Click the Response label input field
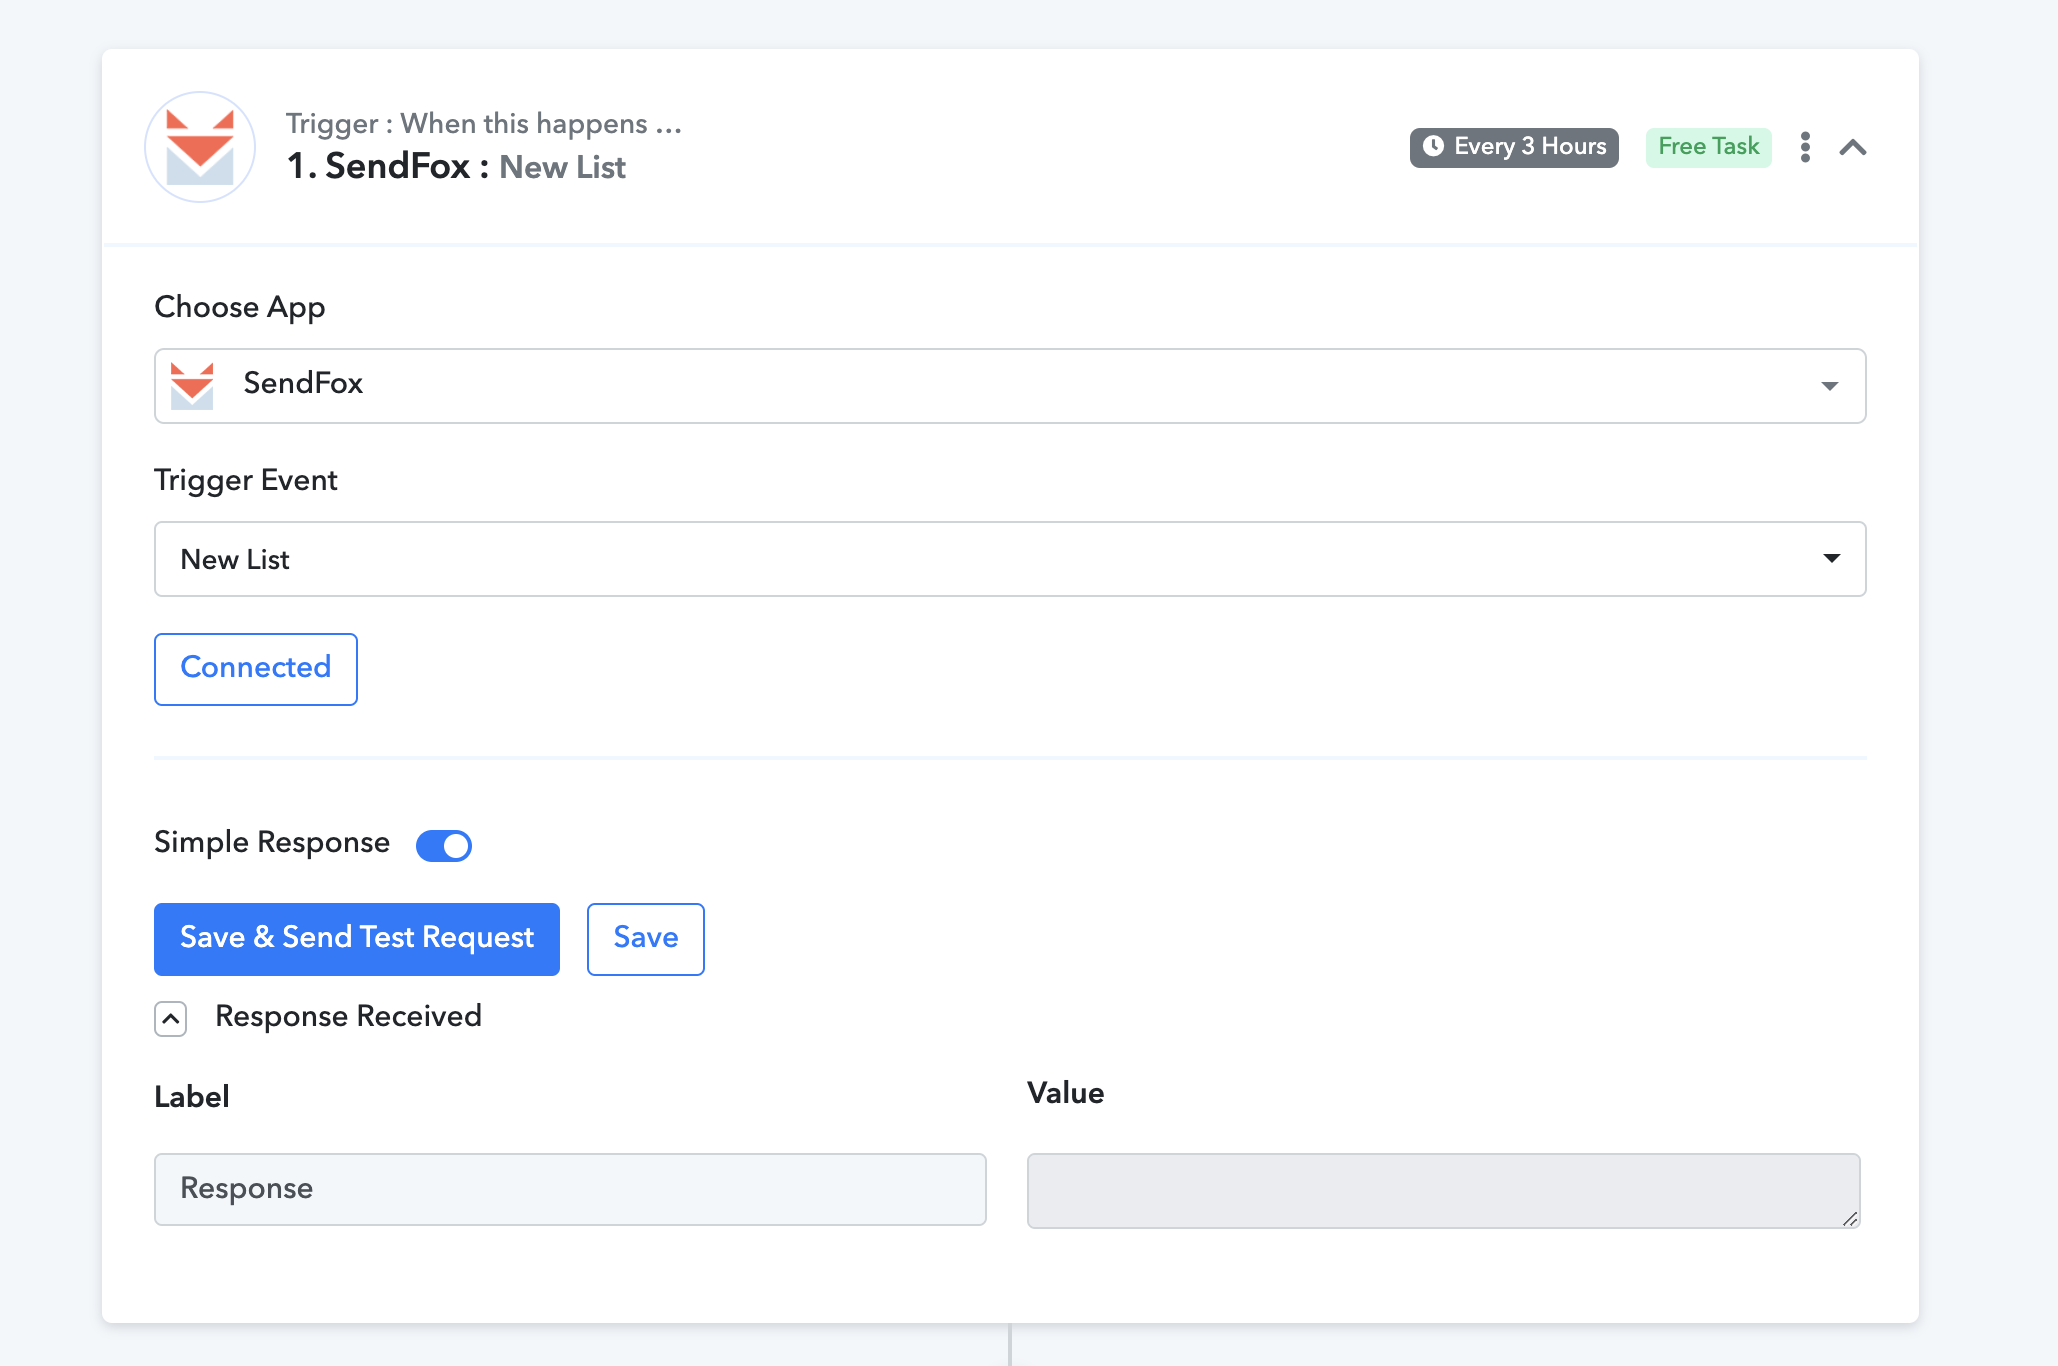Viewport: 2058px width, 1366px height. pos(570,1189)
